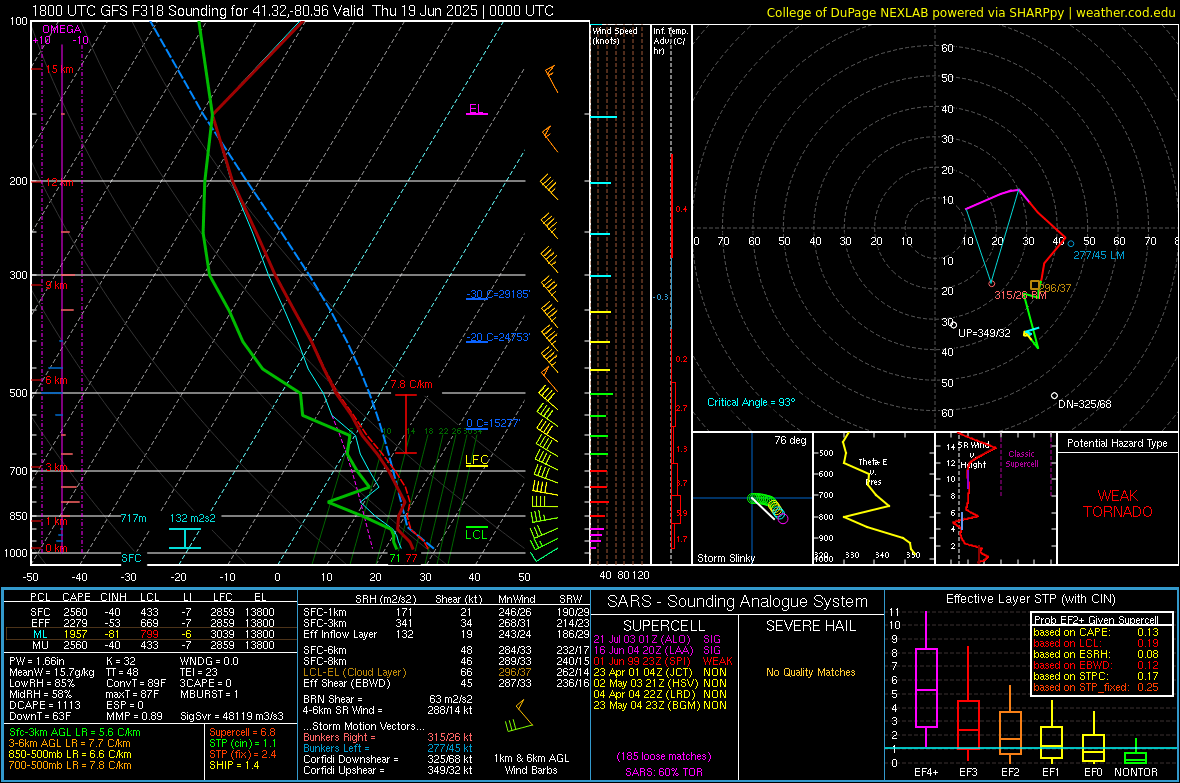Image resolution: width=1180 pixels, height=783 pixels.
Task: Click the 'SHIP = 1.4' value
Action: [234, 765]
